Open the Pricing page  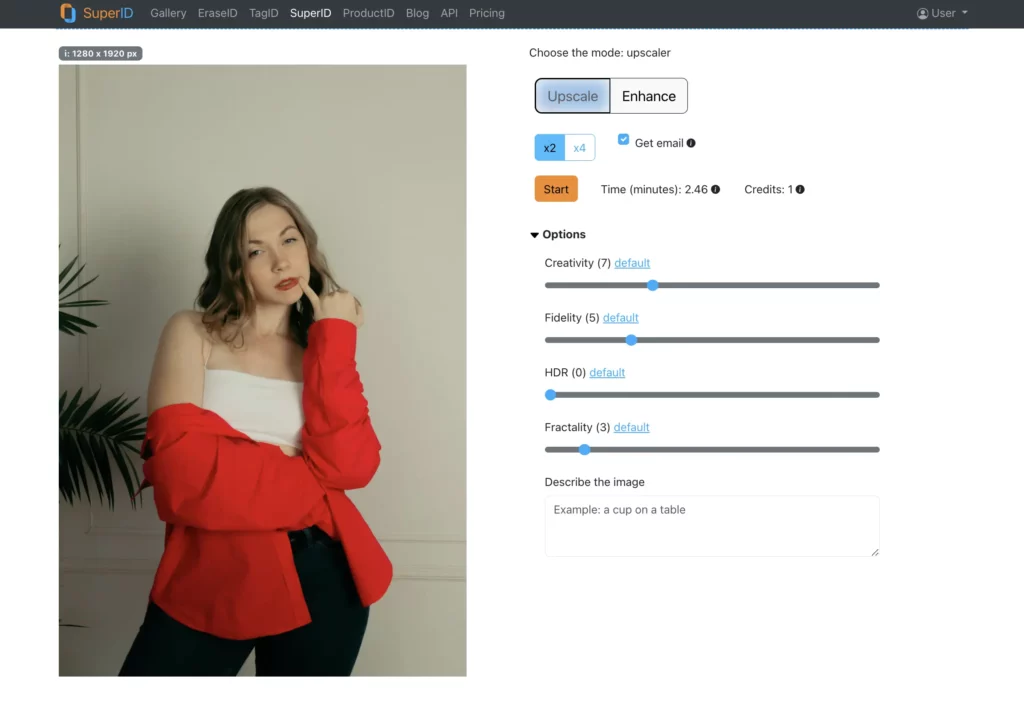click(487, 13)
